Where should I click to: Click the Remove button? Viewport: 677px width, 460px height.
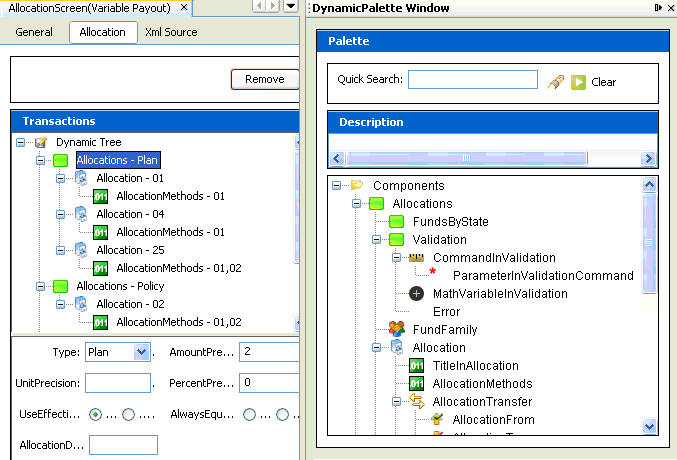pyautogui.click(x=265, y=79)
